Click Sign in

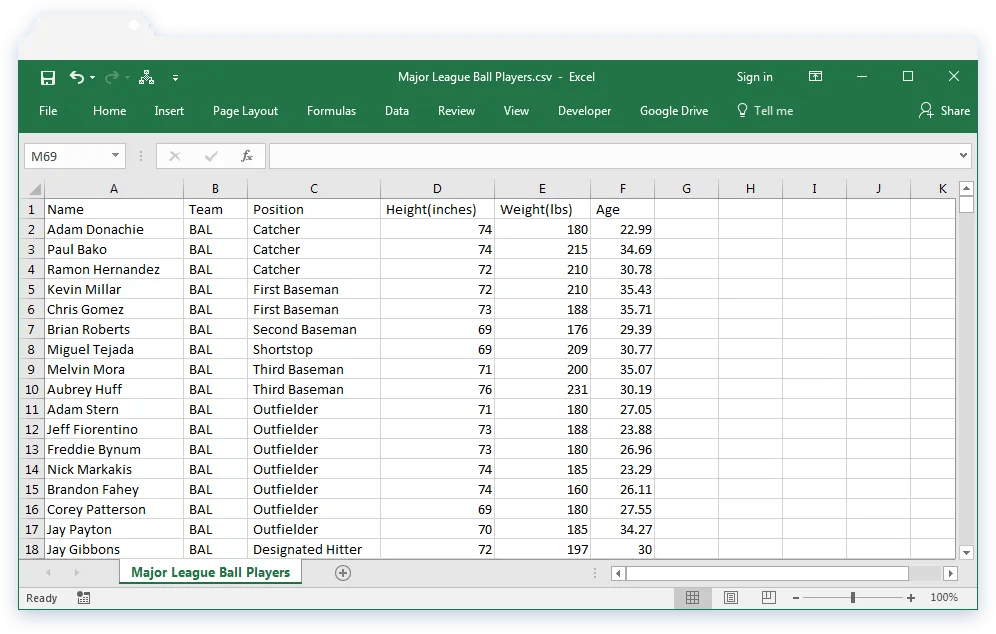[755, 77]
